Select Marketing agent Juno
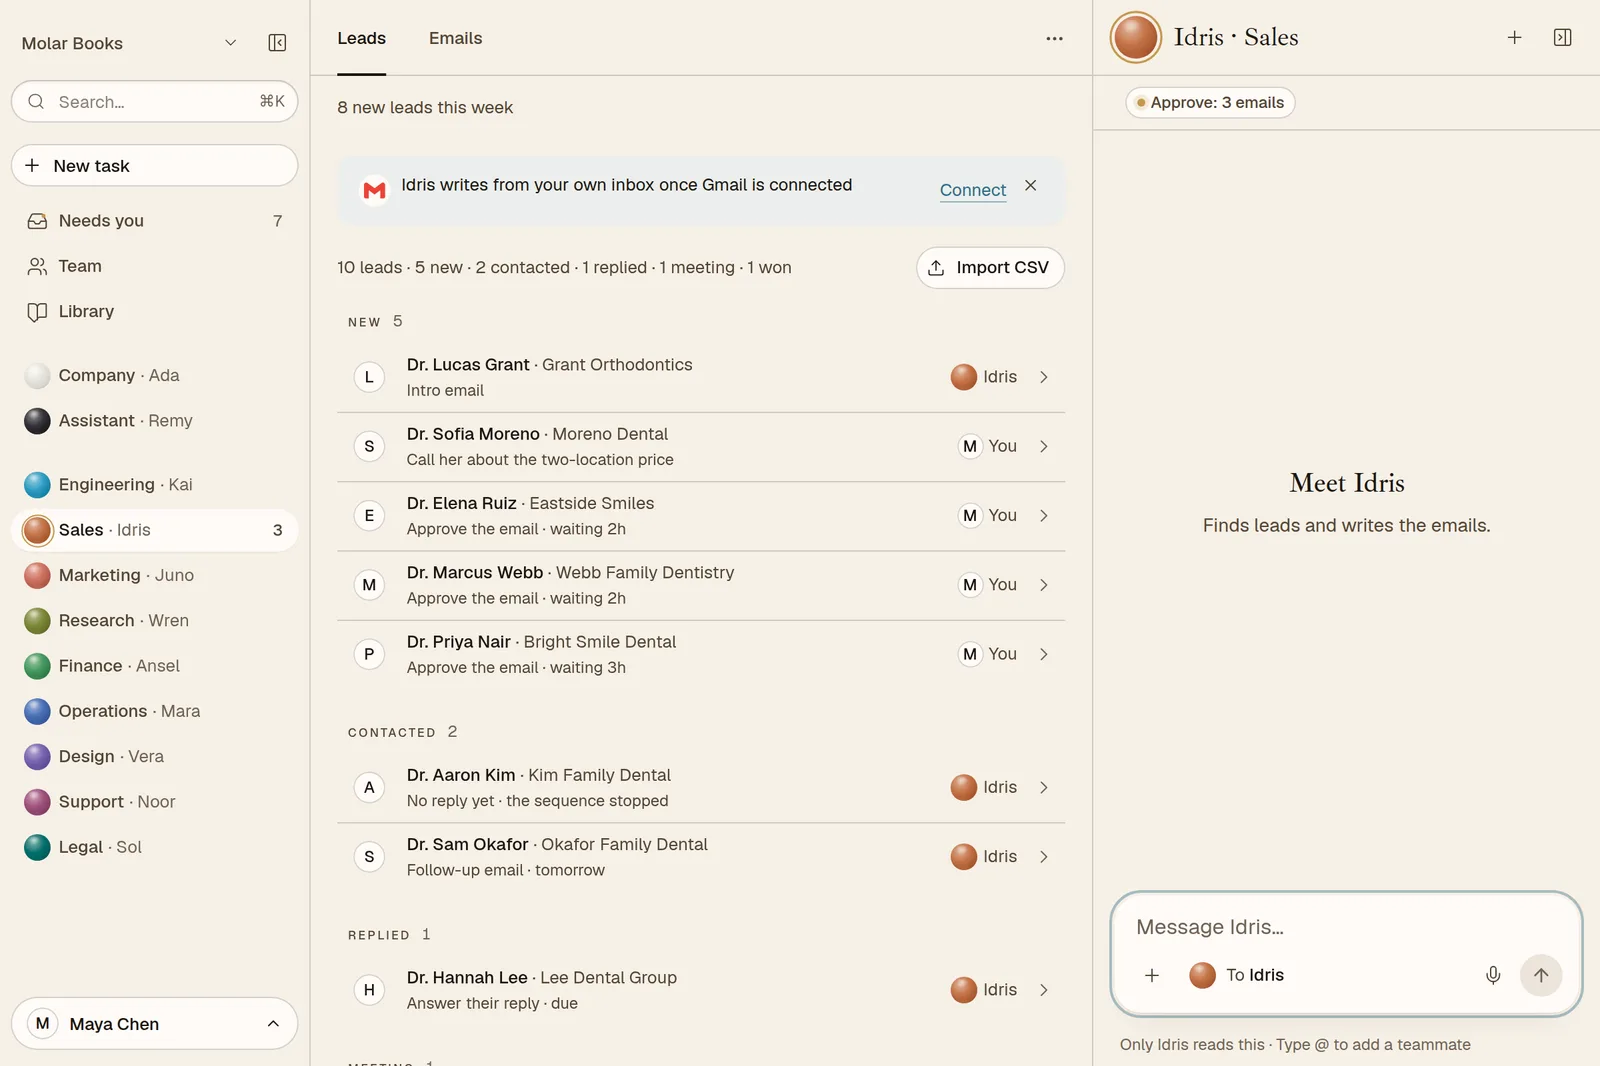 (155, 575)
